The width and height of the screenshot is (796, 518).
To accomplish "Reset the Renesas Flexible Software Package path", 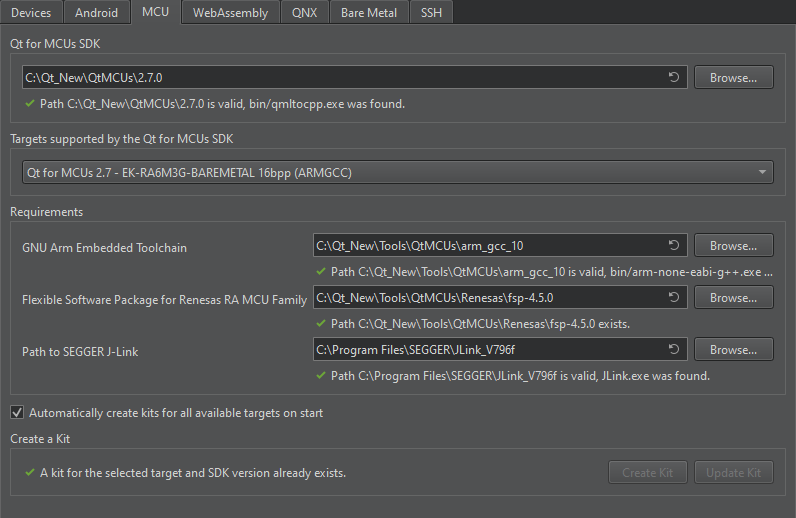I will (x=674, y=298).
